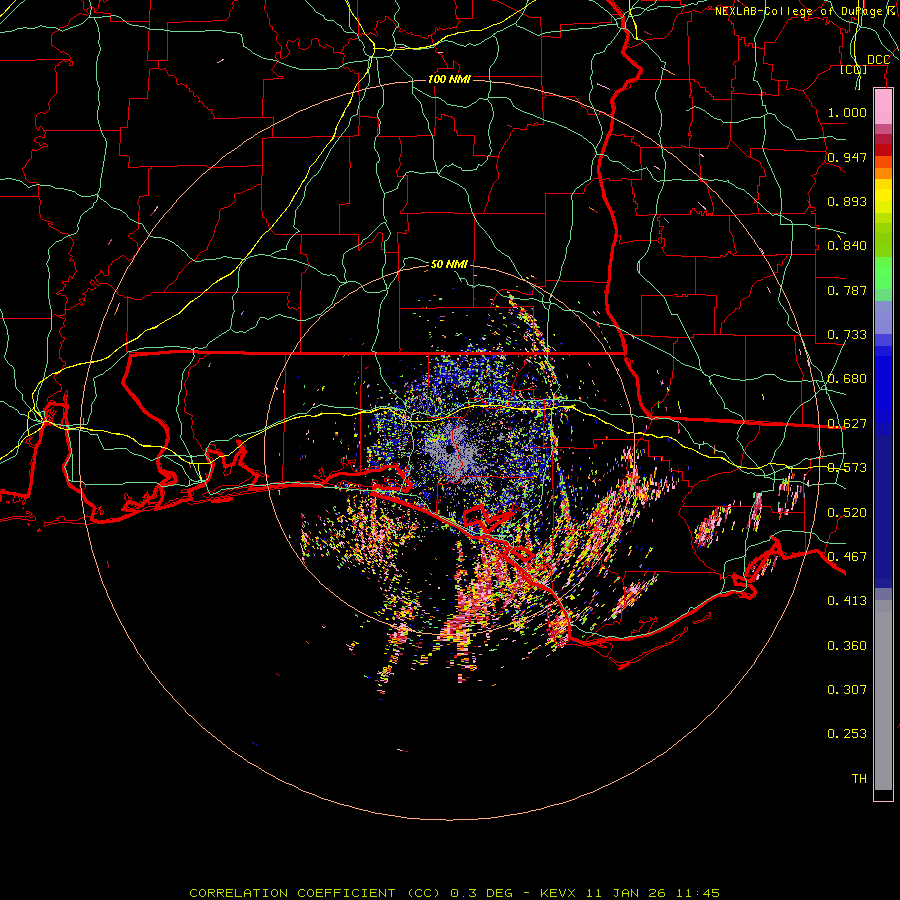
Task: Pick the pink band beside 1.000
Action: (883, 107)
